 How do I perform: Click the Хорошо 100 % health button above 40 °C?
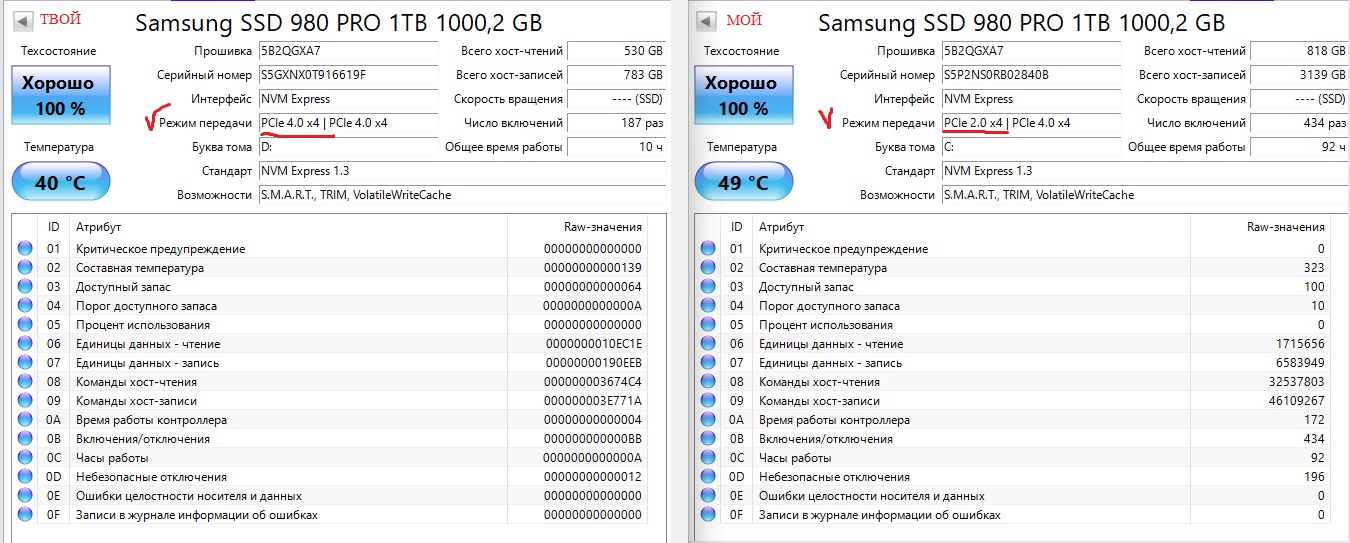pos(60,96)
